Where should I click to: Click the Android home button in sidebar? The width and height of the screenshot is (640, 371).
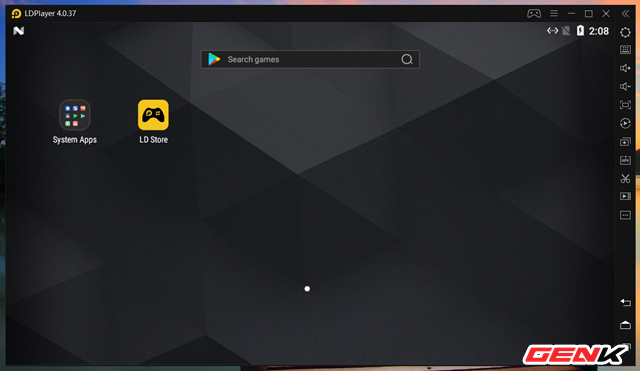coord(625,325)
